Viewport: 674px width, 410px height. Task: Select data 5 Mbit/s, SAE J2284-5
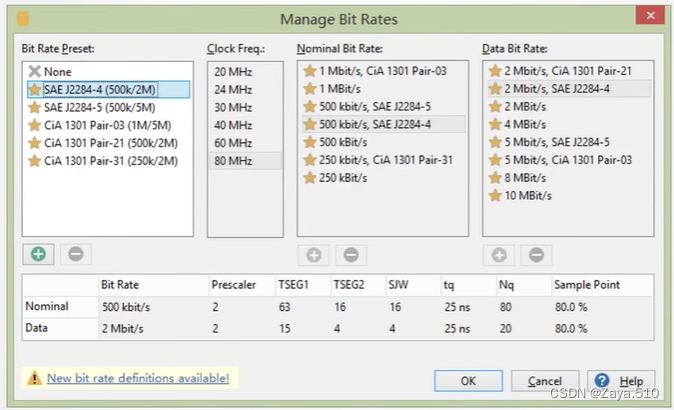[x=568, y=142]
